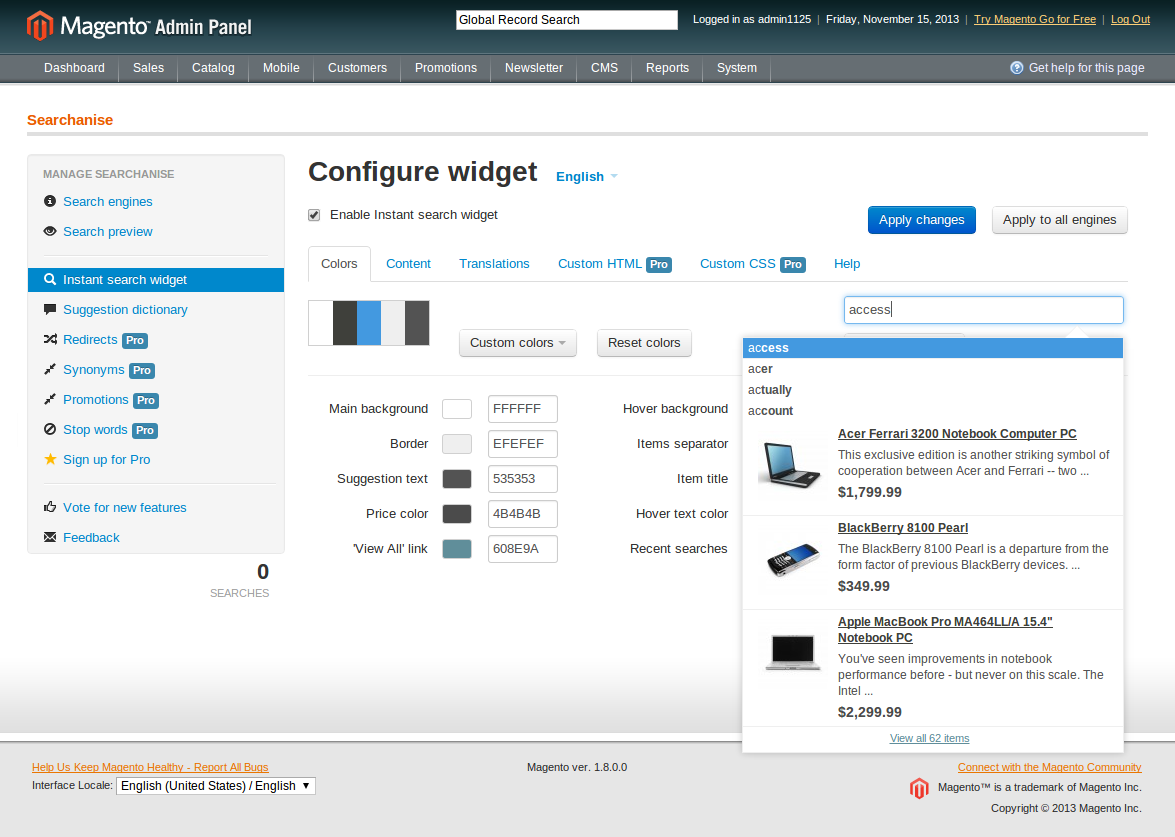Click the thumbs-up icon for Vote for new features
The height and width of the screenshot is (837, 1175).
pos(50,507)
